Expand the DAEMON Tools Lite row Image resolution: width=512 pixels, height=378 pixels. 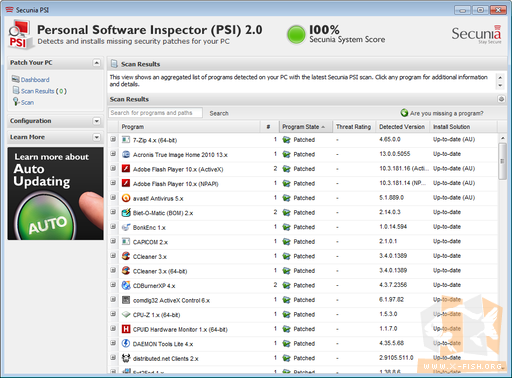pos(113,343)
